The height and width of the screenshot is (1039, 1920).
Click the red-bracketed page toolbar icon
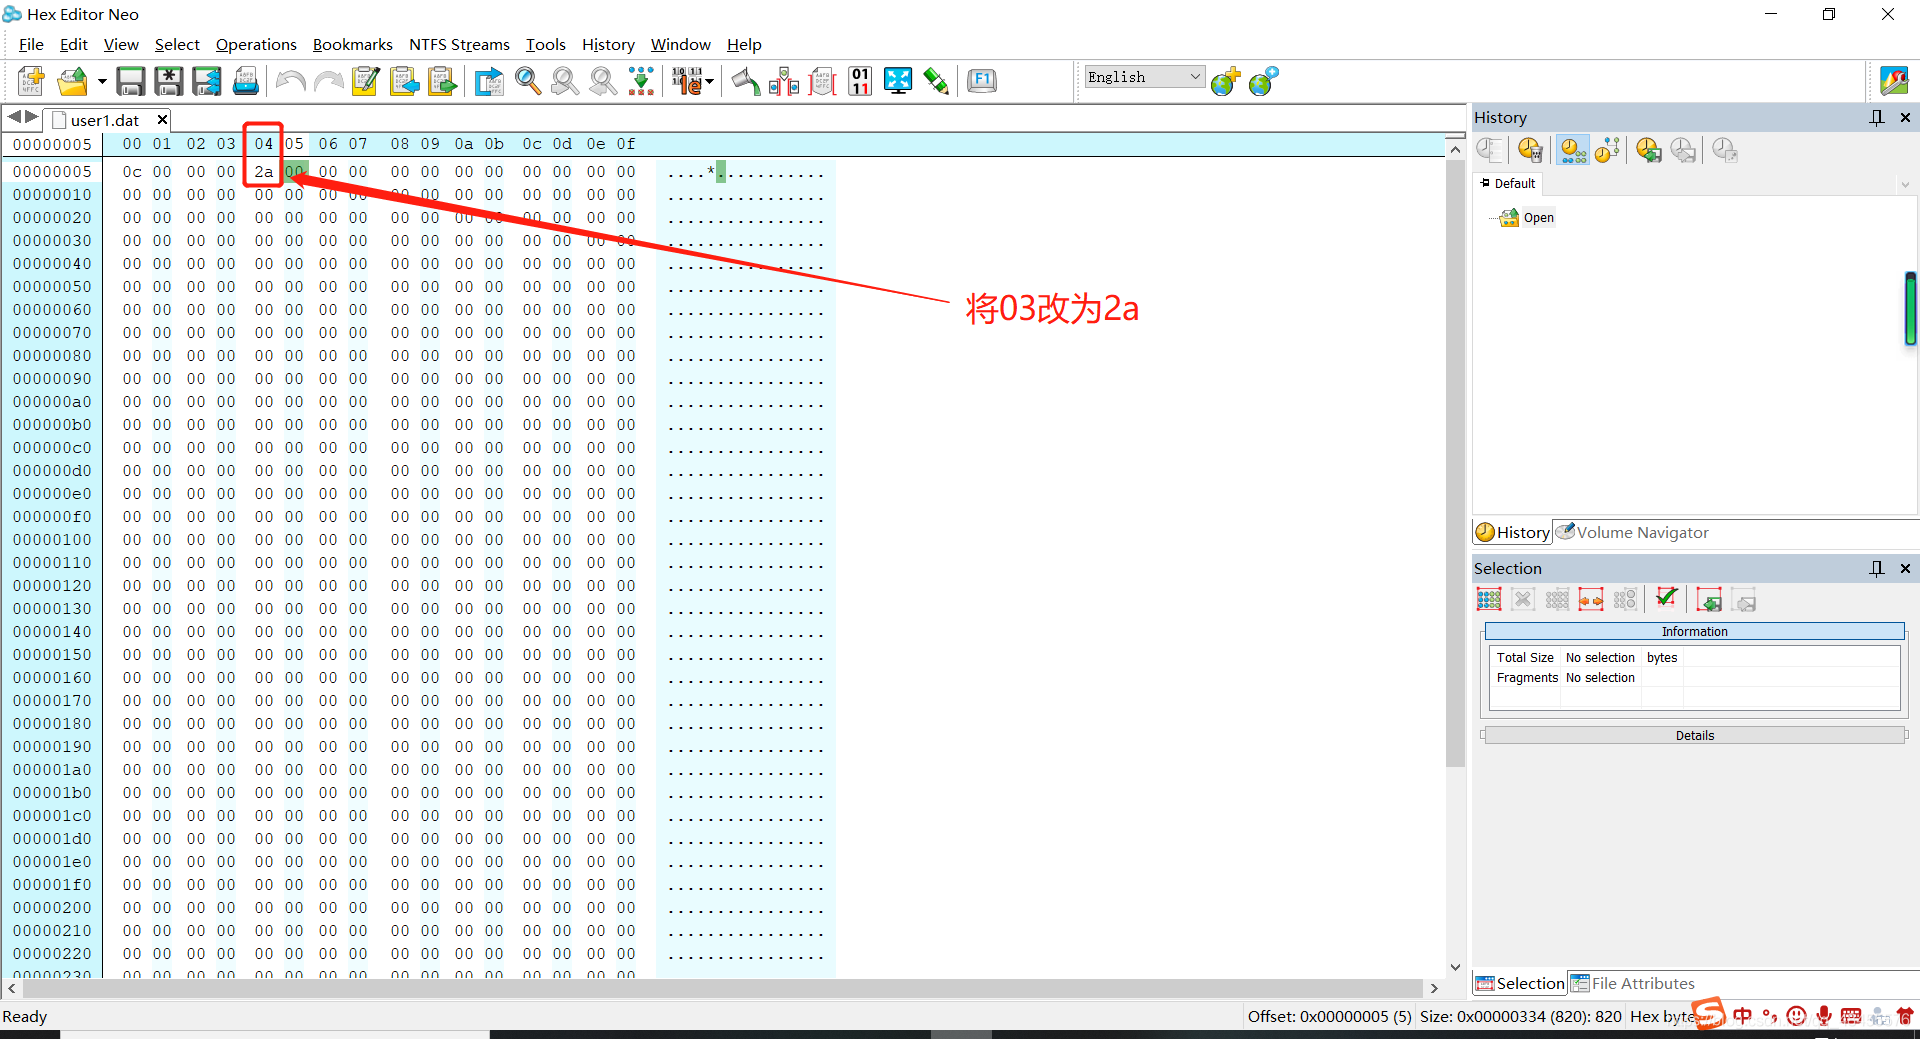[823, 80]
